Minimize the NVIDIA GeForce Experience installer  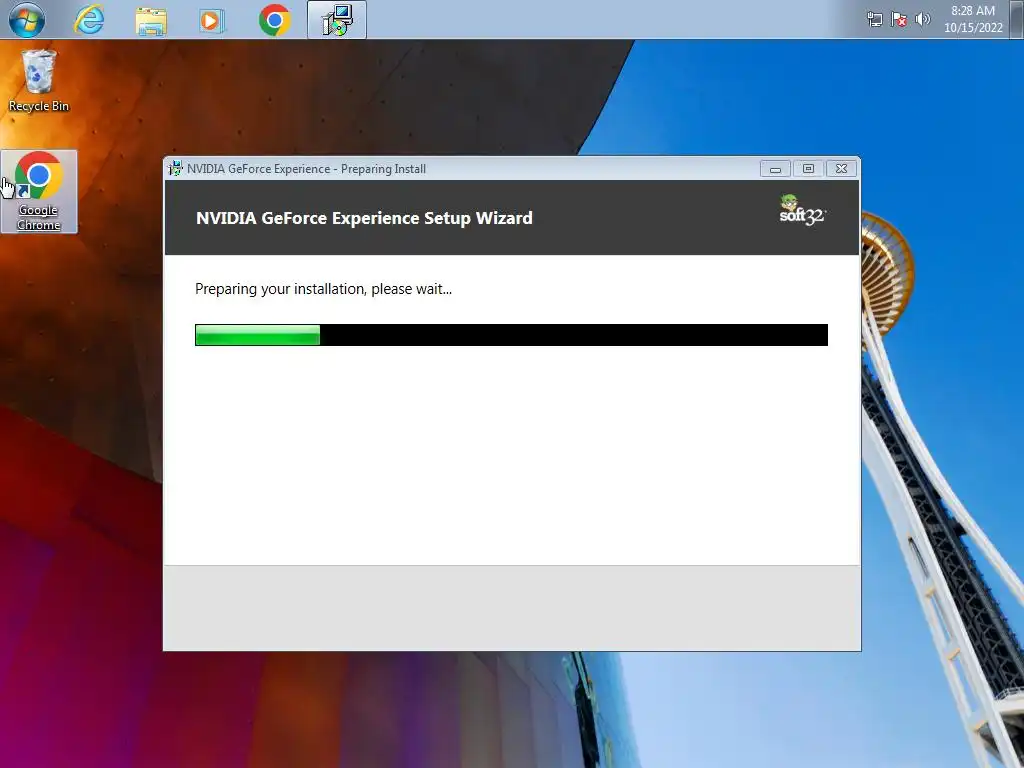[775, 169]
